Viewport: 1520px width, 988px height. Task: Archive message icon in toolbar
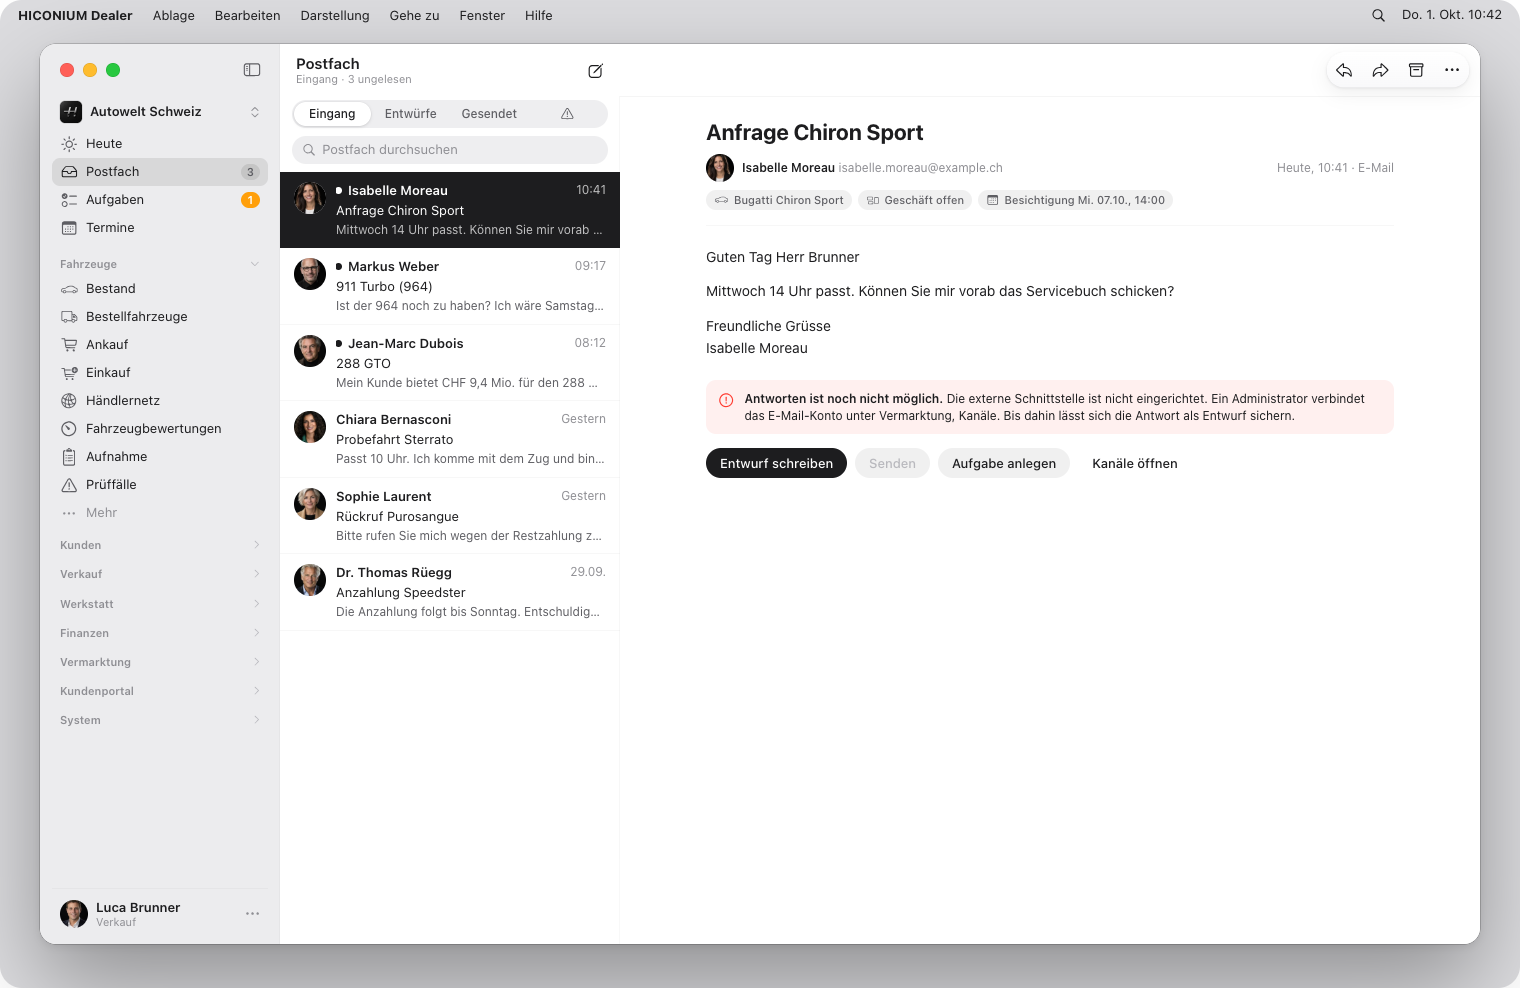[x=1416, y=70]
